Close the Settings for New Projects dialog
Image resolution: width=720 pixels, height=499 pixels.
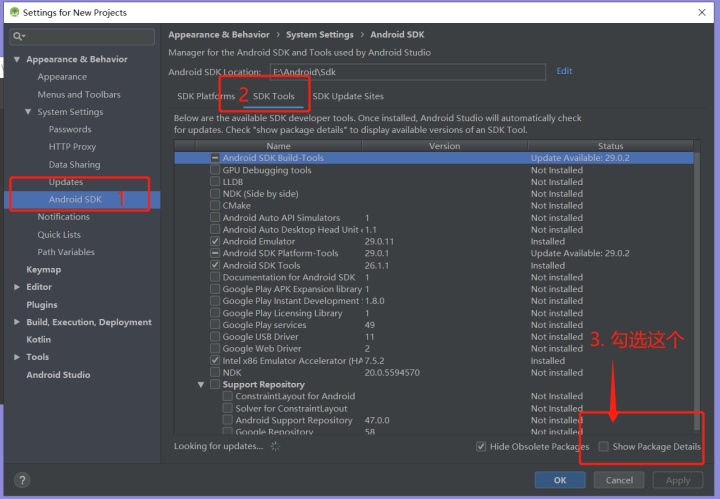pos(702,12)
